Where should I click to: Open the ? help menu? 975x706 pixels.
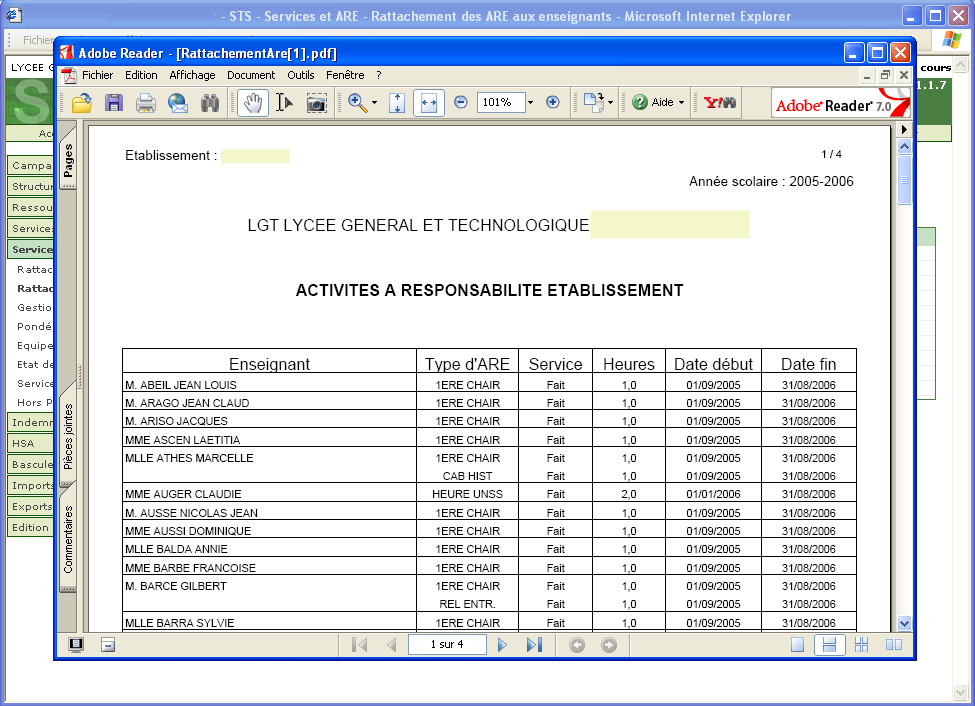pos(379,75)
